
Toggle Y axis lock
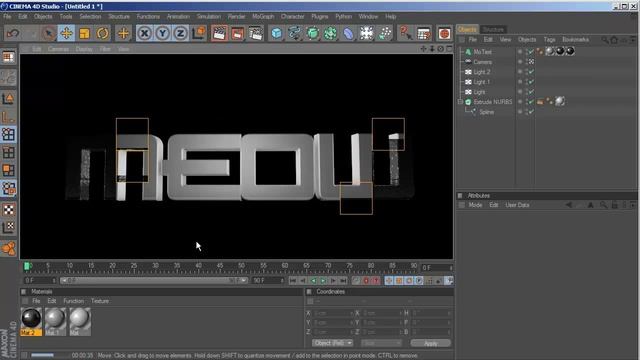pos(162,33)
